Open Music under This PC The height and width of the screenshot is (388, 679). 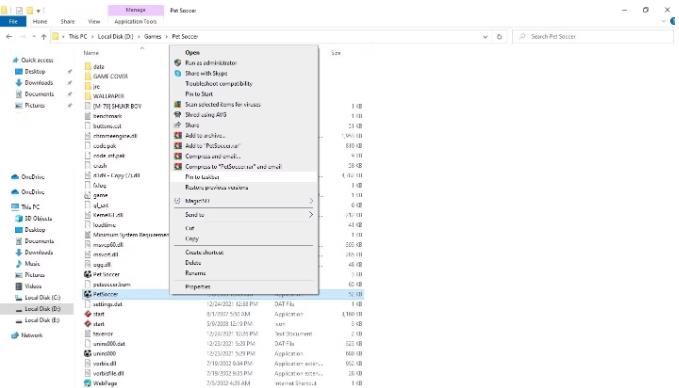(32, 264)
